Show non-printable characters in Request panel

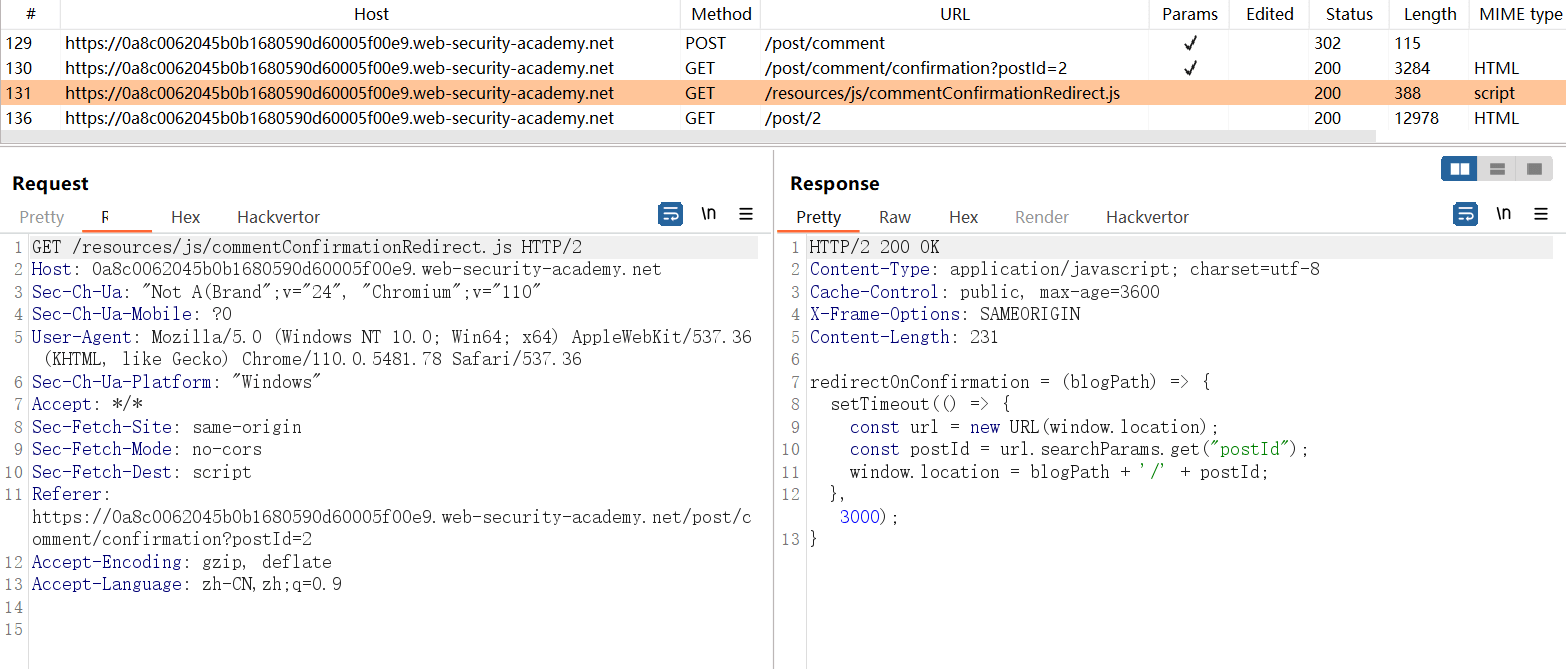point(708,214)
